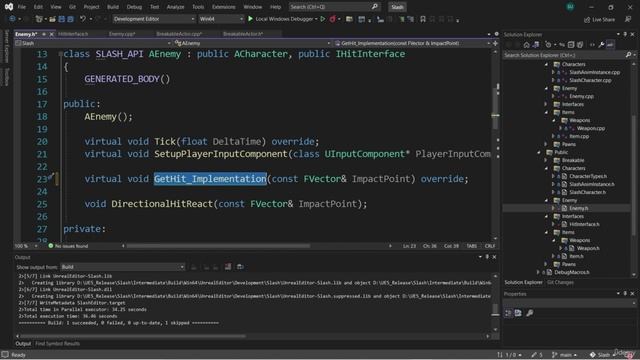Select SlashCharacter.h in Solution Explorer

[x=587, y=192]
